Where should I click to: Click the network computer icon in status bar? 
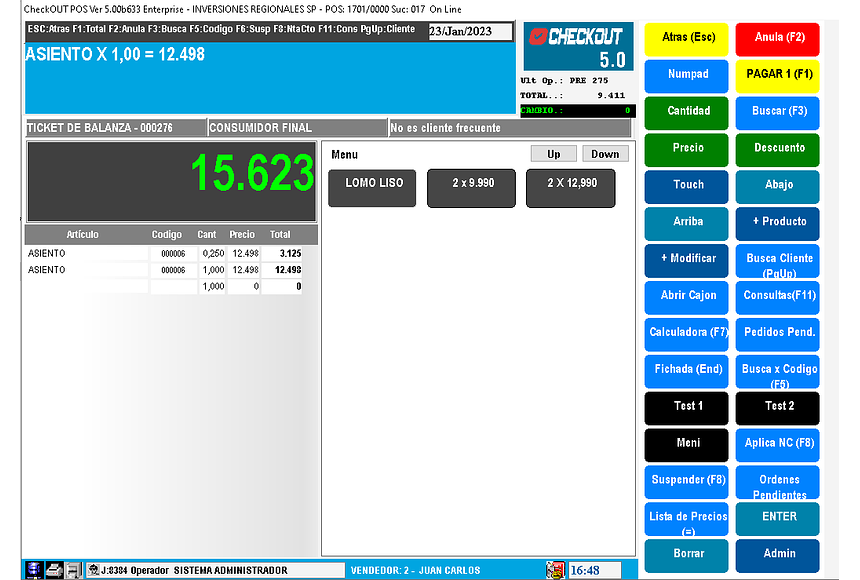(x=33, y=570)
